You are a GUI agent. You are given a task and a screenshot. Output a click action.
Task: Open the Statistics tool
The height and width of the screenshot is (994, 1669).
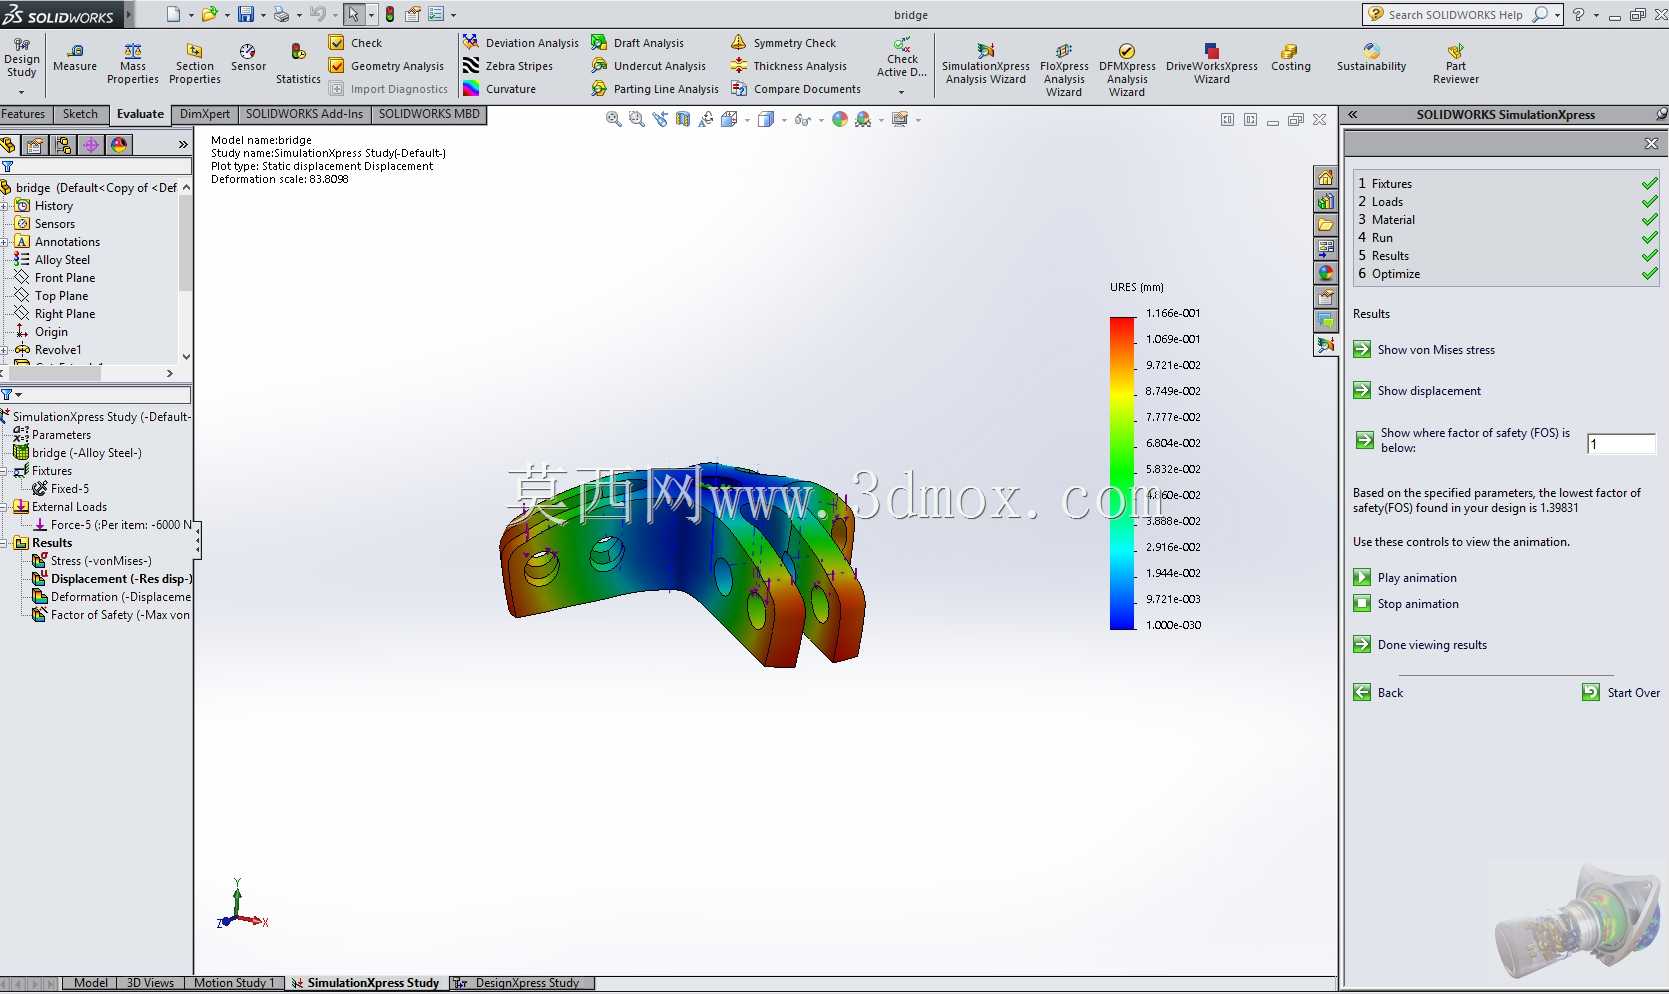tap(298, 64)
